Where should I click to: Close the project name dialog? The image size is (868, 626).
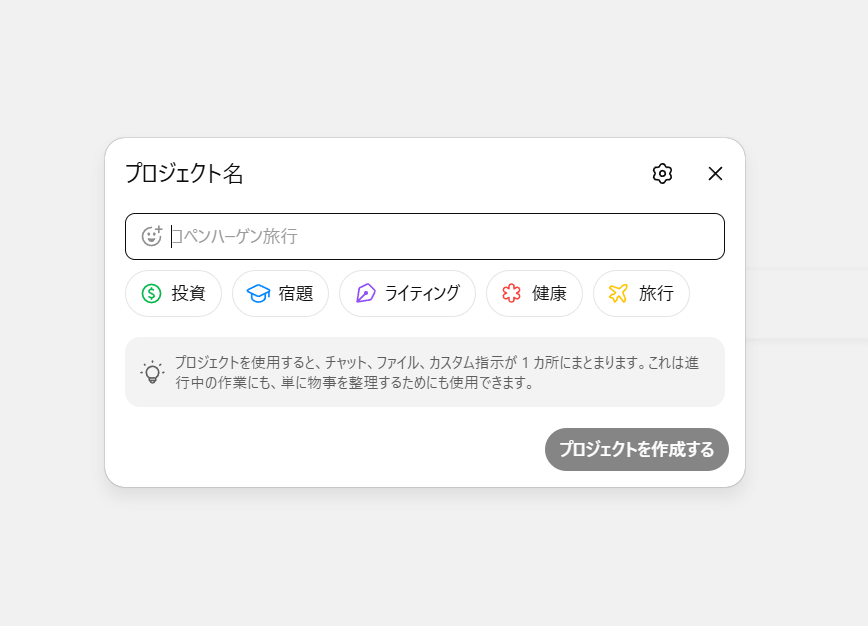(715, 174)
